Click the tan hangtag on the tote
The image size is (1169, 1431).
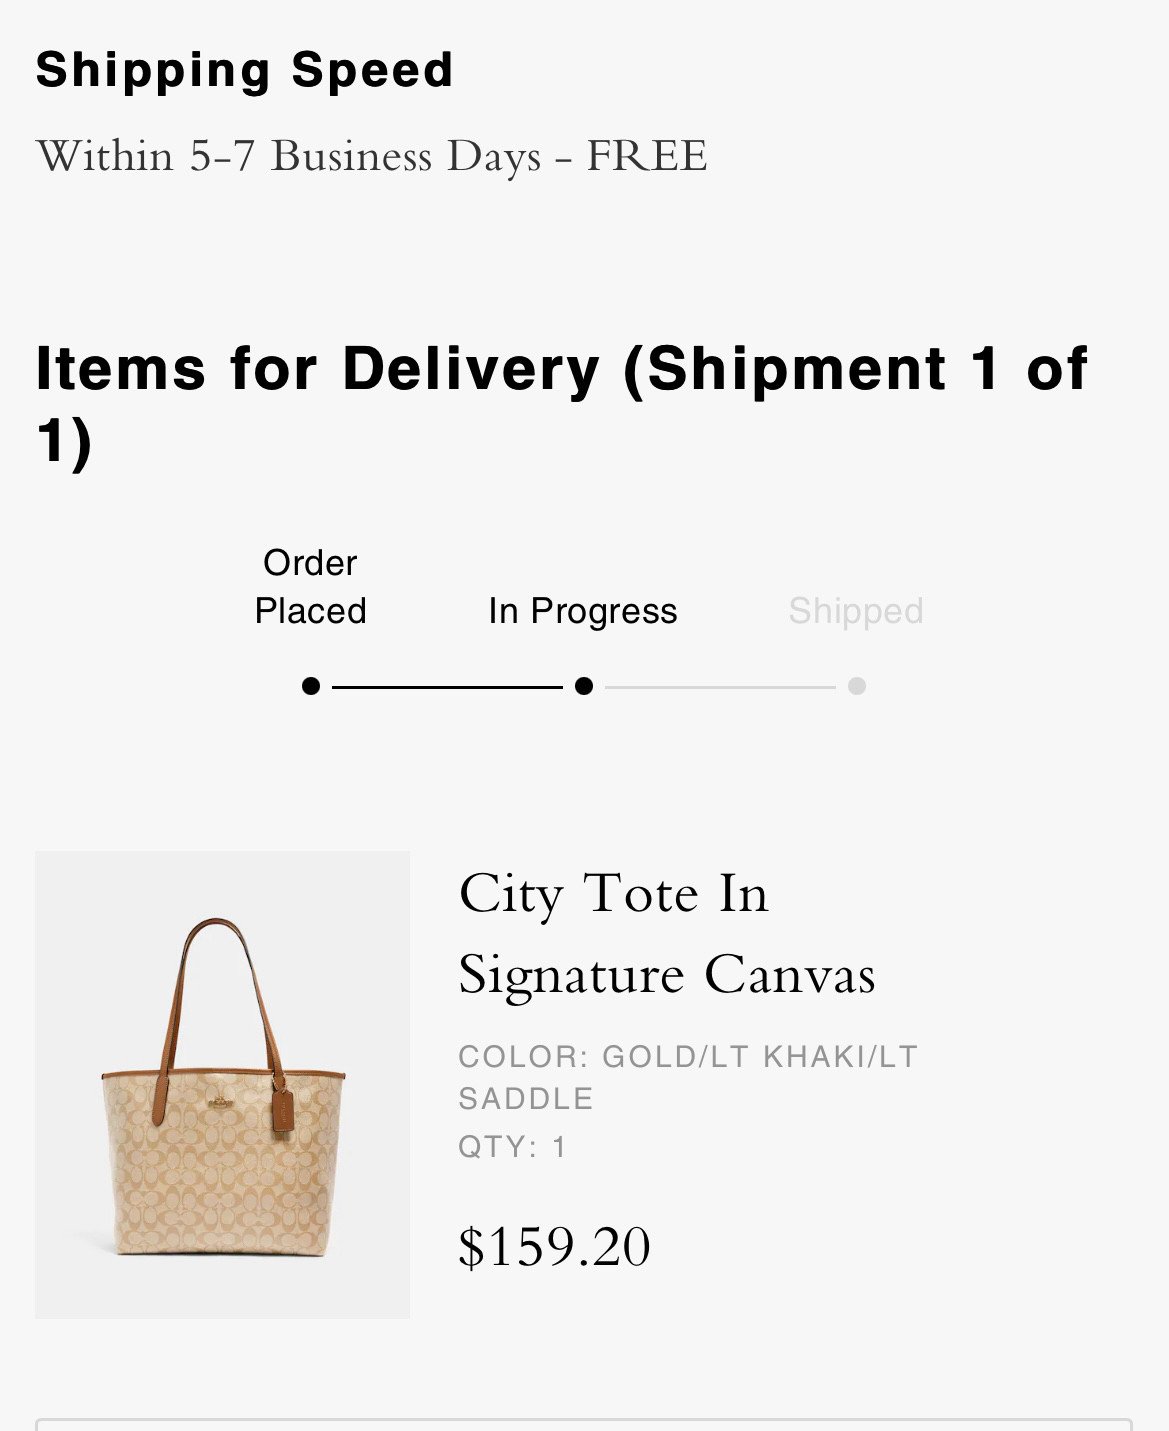click(x=282, y=1110)
